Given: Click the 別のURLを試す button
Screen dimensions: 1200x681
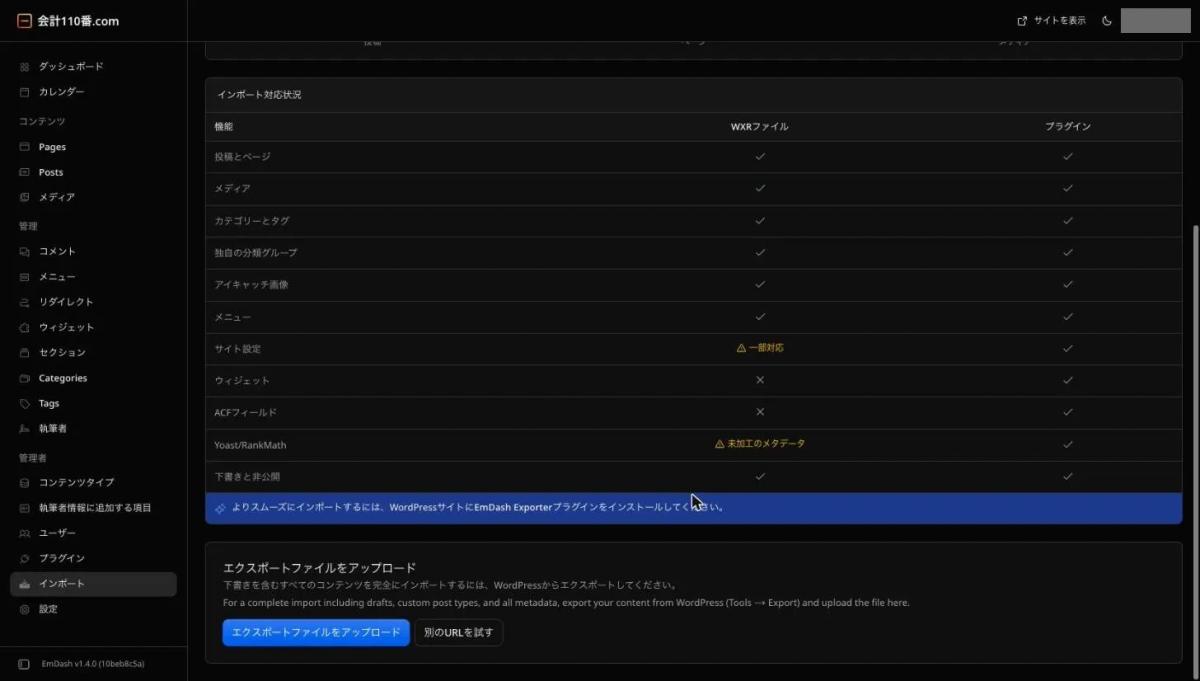Looking at the screenshot, I should tap(459, 632).
